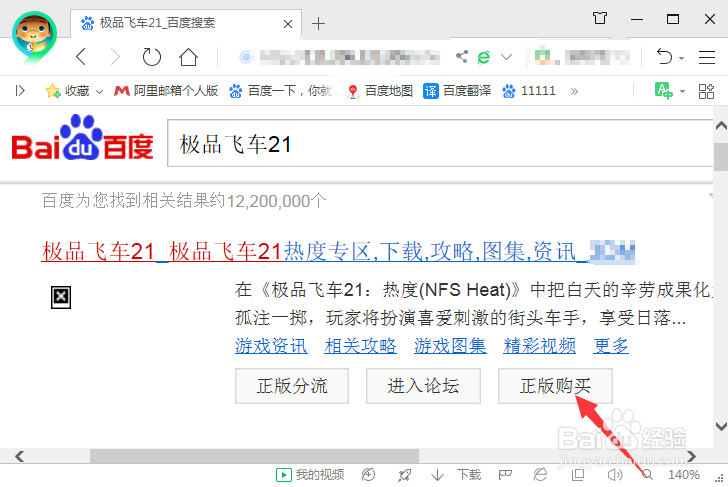Image resolution: width=728 pixels, height=487 pixels.
Task: Click the share icon in address bar
Action: tap(462, 57)
